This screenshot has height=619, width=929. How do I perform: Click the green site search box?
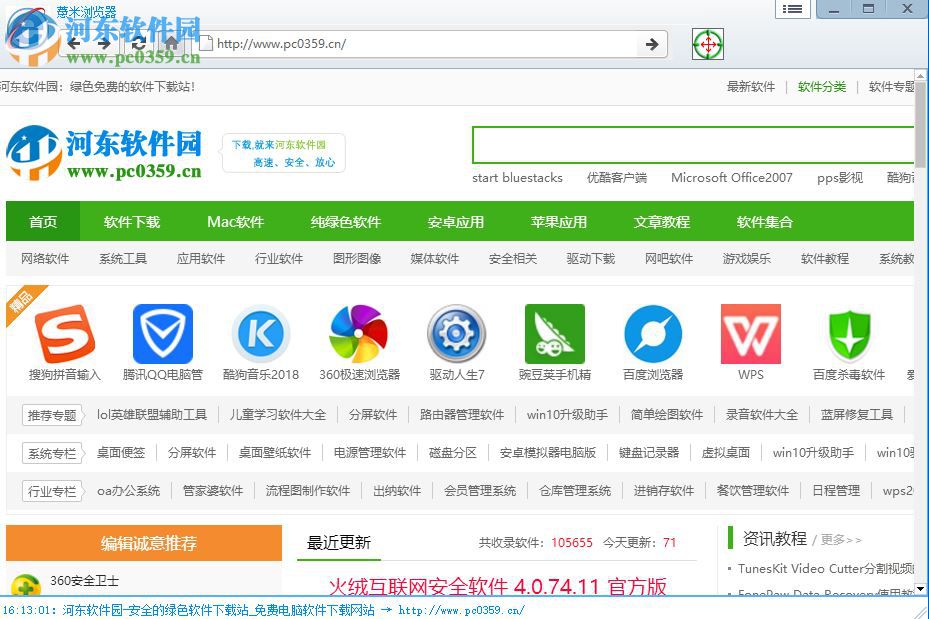tap(693, 145)
